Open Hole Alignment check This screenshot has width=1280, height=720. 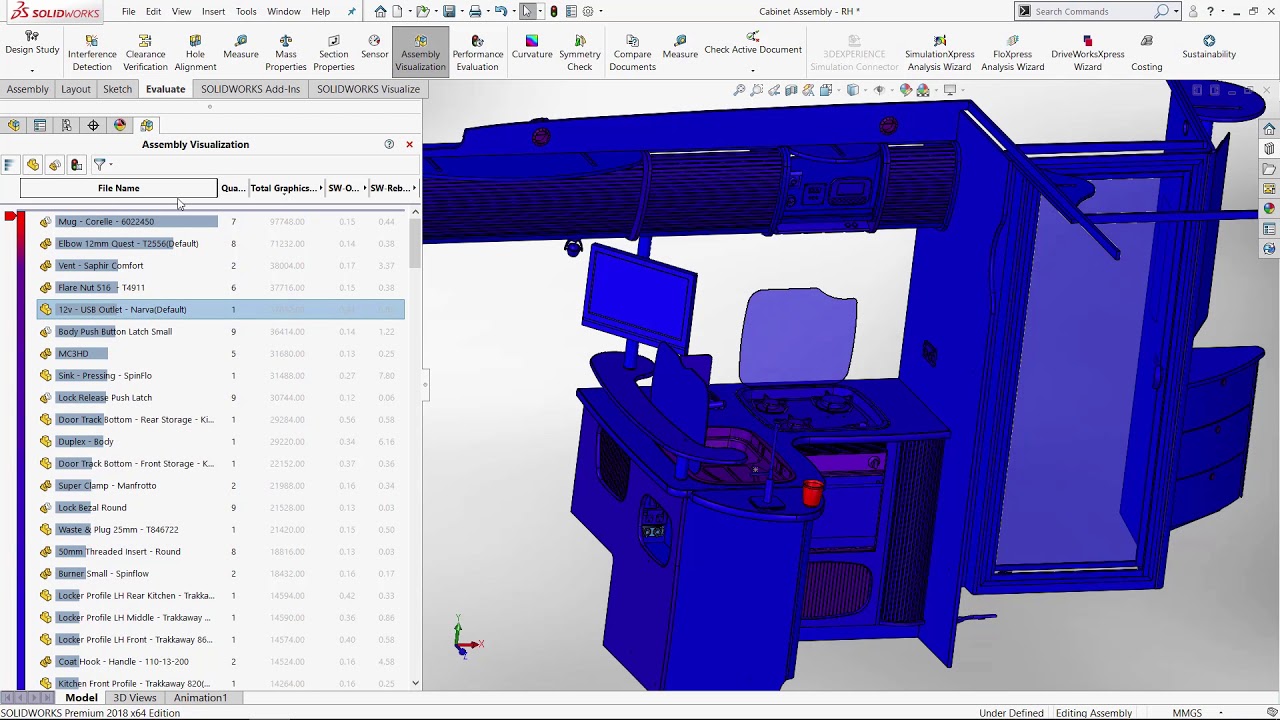click(195, 53)
